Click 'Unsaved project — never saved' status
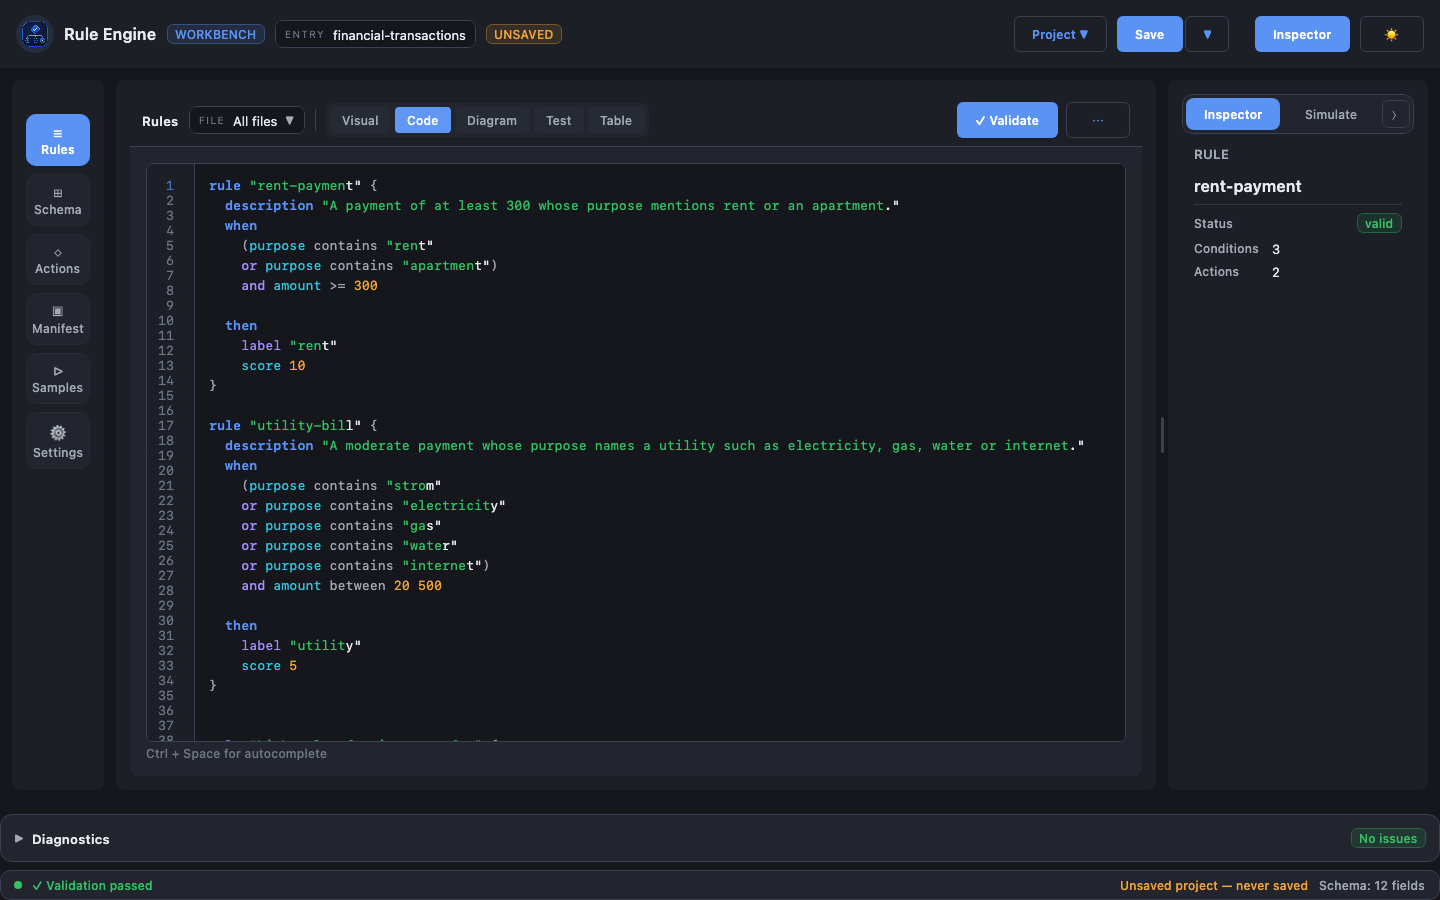1440x900 pixels. point(1214,886)
